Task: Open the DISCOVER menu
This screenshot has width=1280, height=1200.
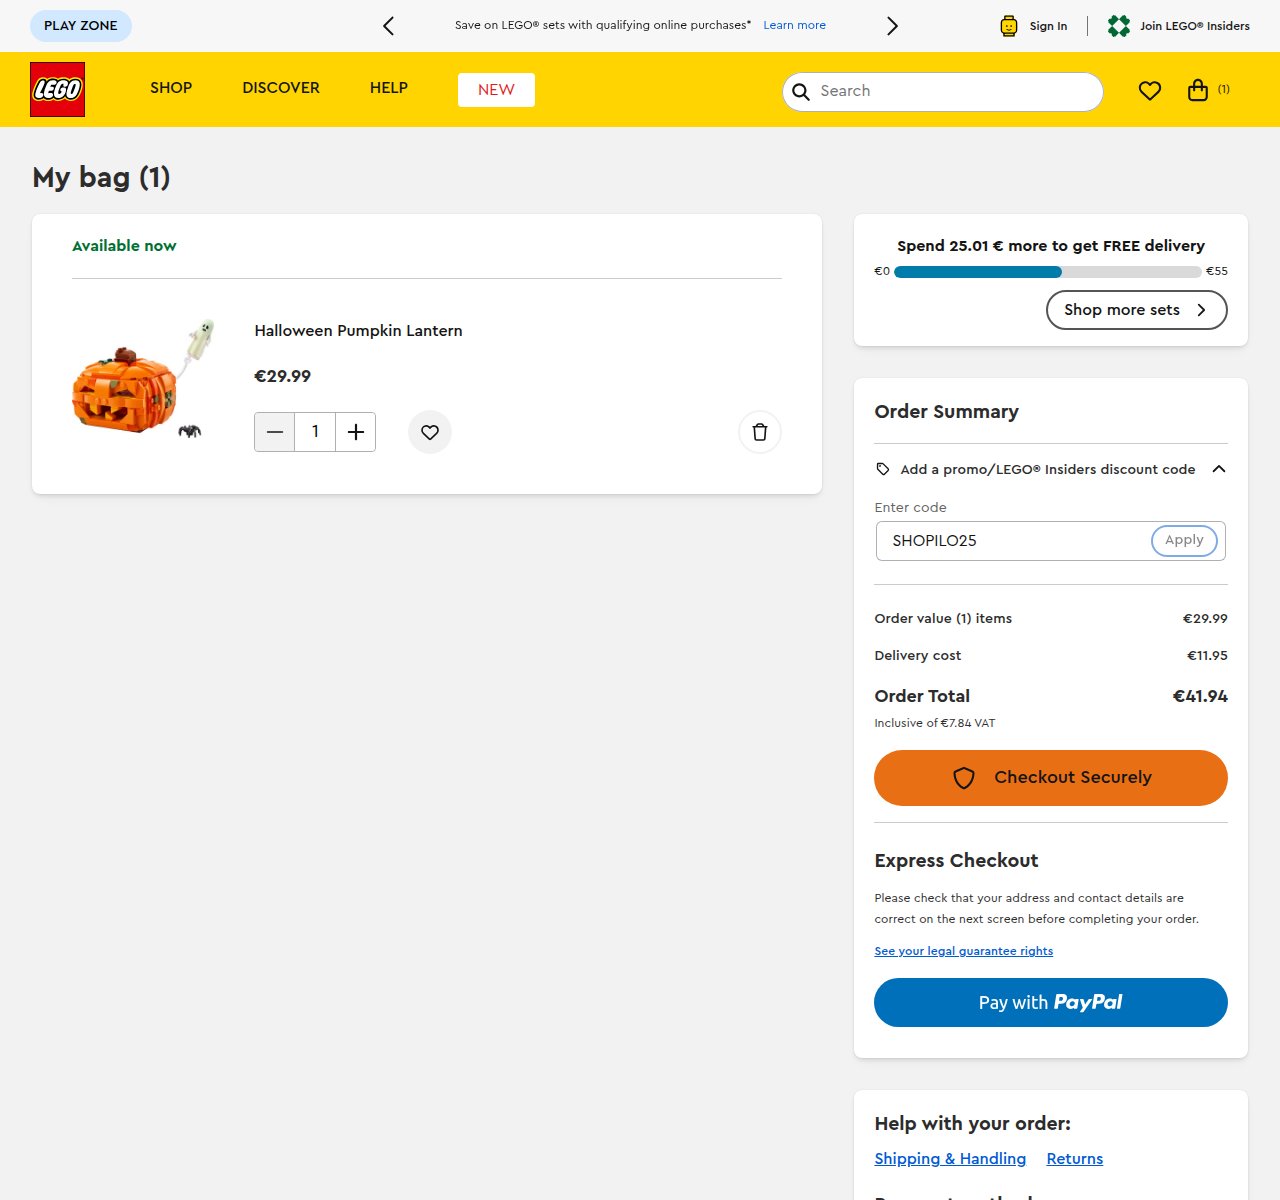Action: (x=281, y=88)
